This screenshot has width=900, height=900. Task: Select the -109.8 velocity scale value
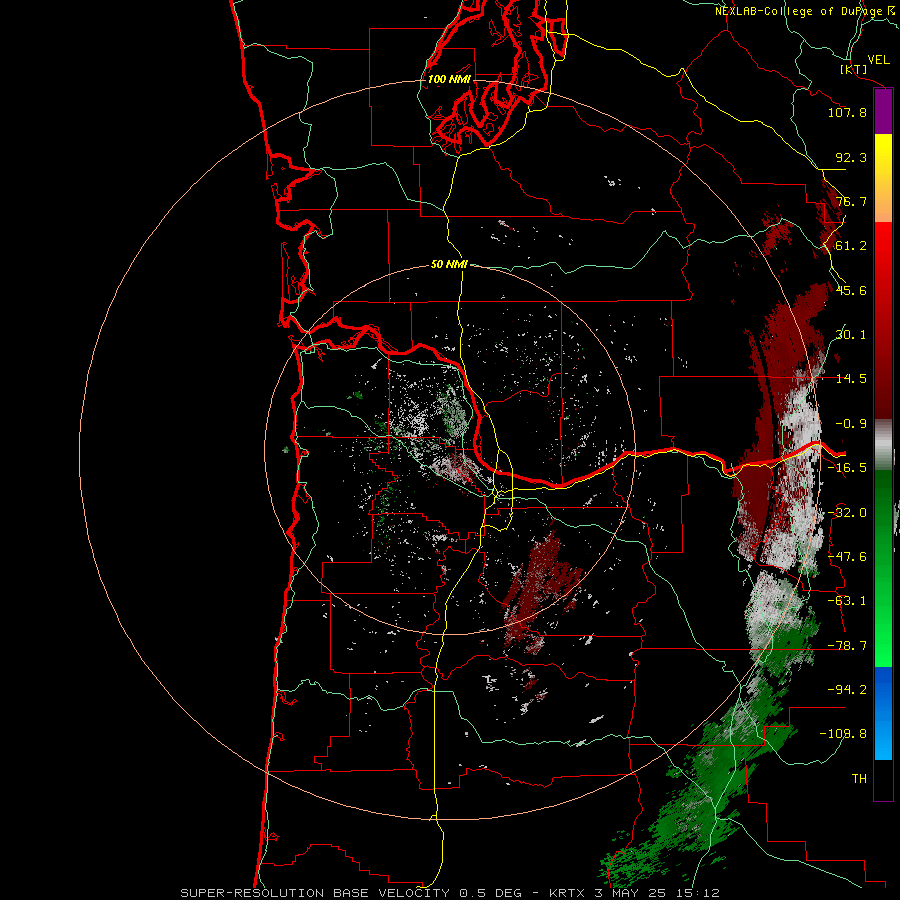[x=844, y=734]
